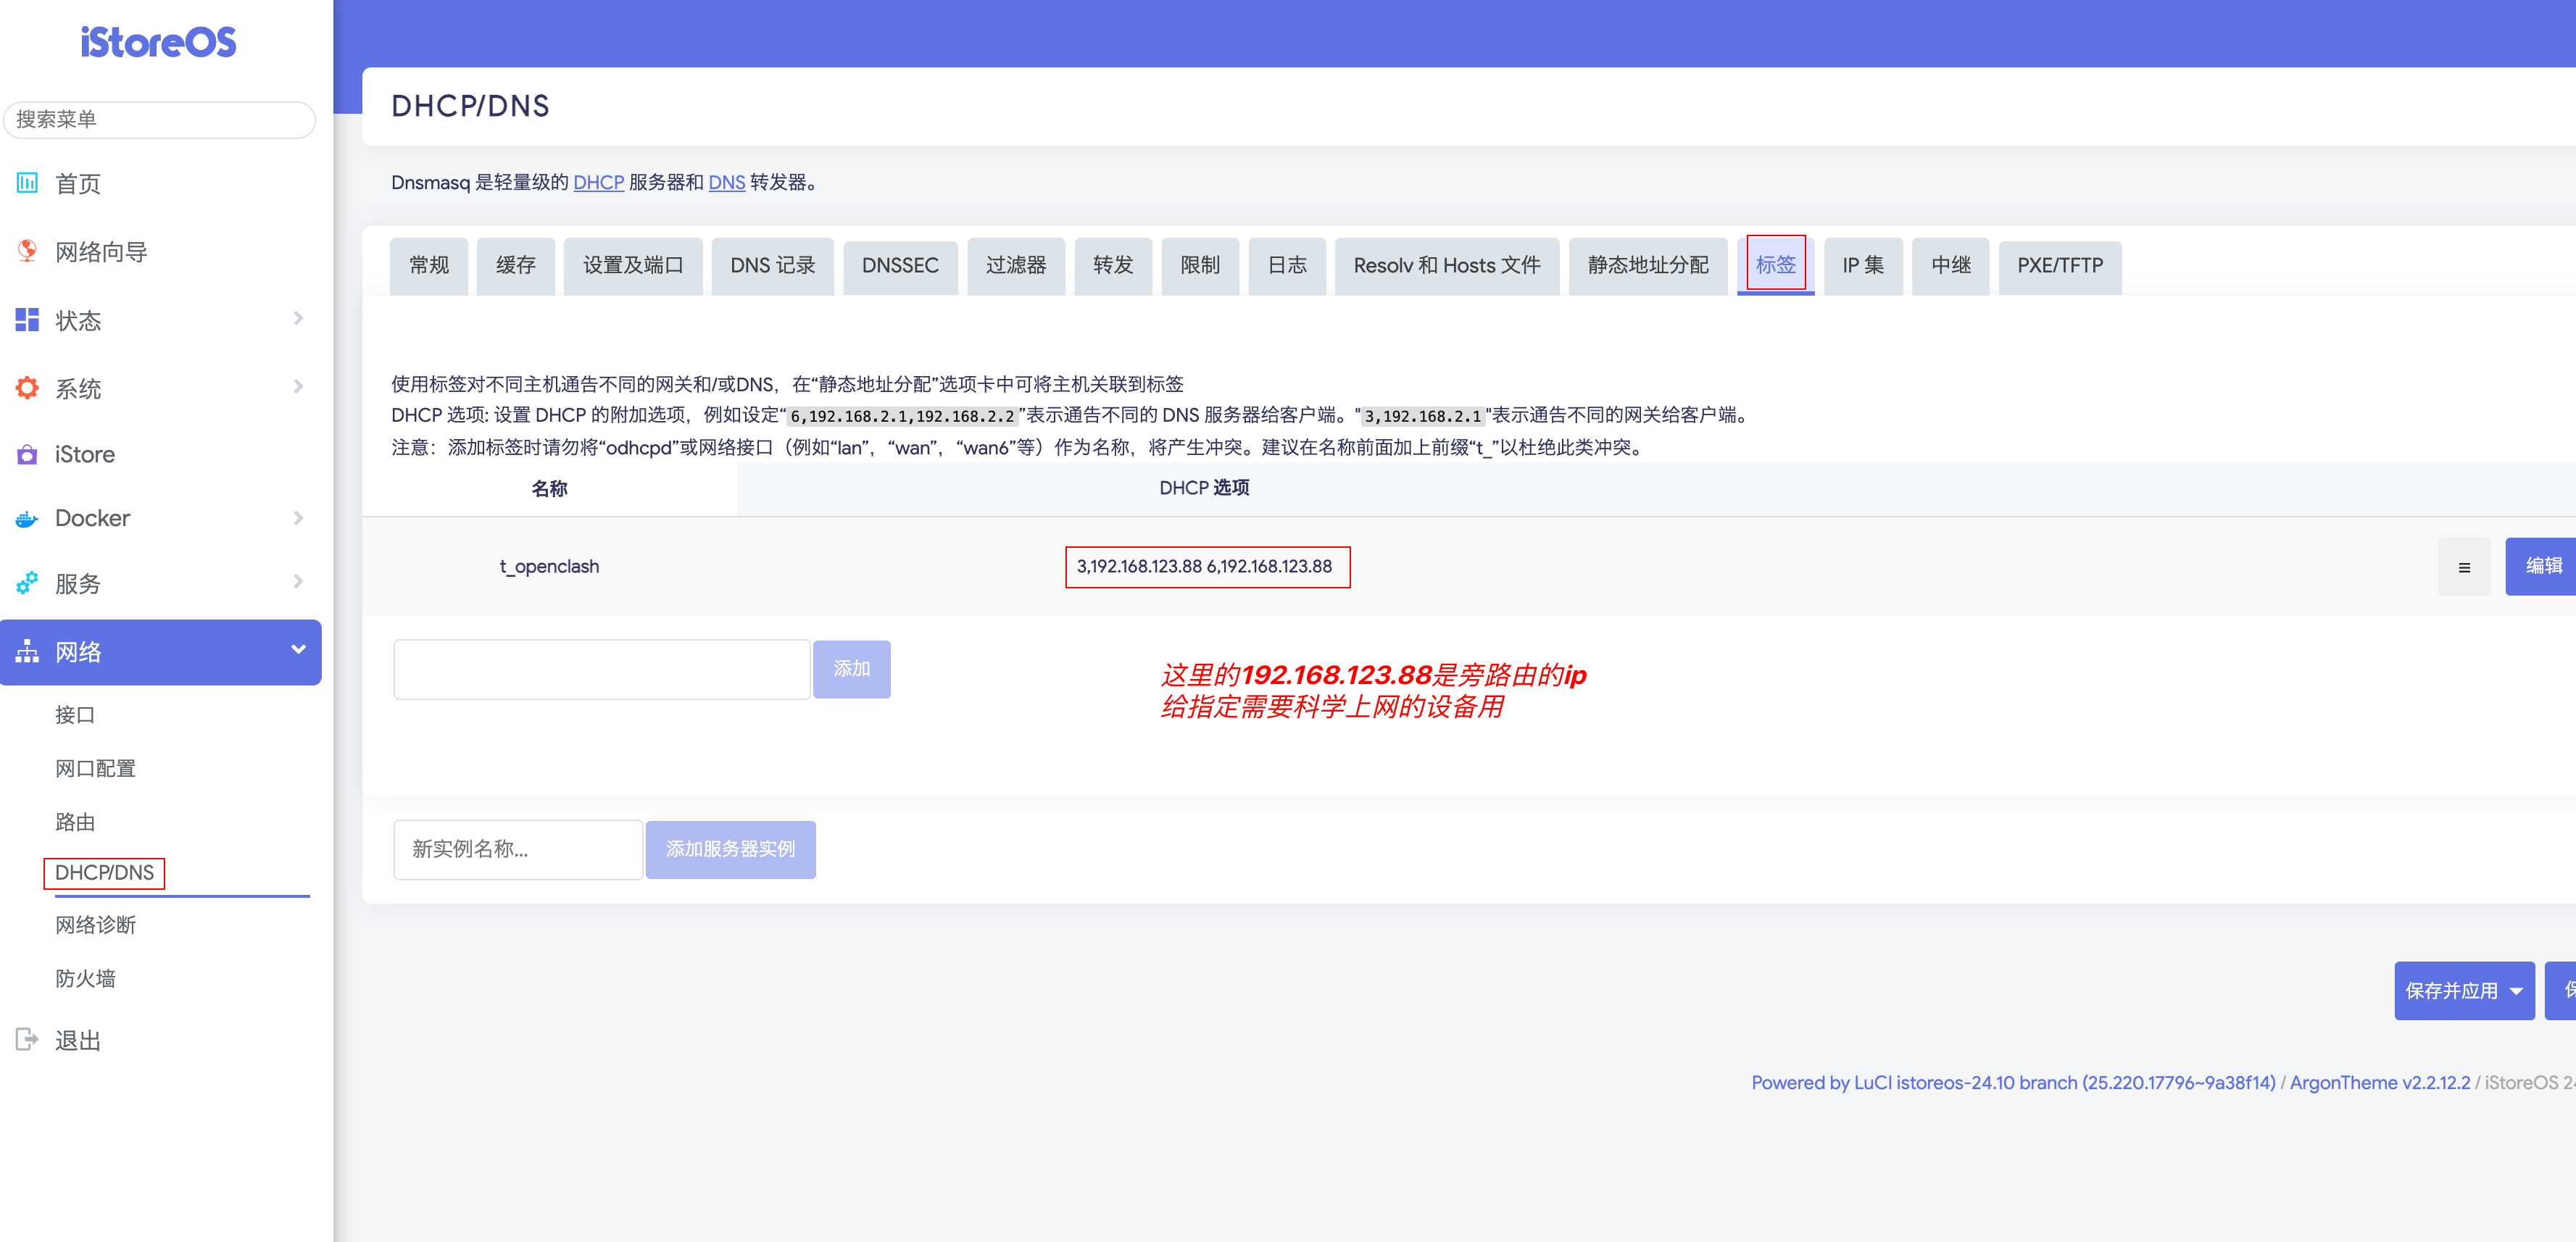Select the 标签 tab
This screenshot has width=2576, height=1242.
pos(1776,265)
